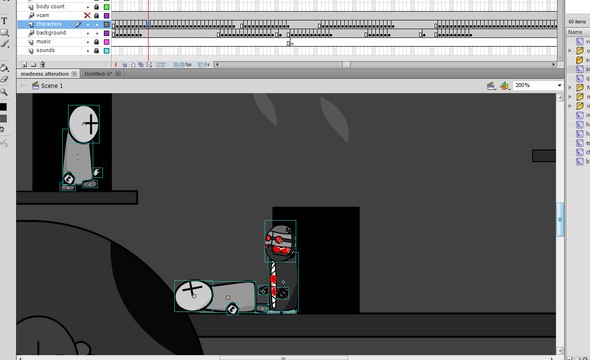The width and height of the screenshot is (590, 360).
Task: Unlock the body count layer
Action: (97, 7)
